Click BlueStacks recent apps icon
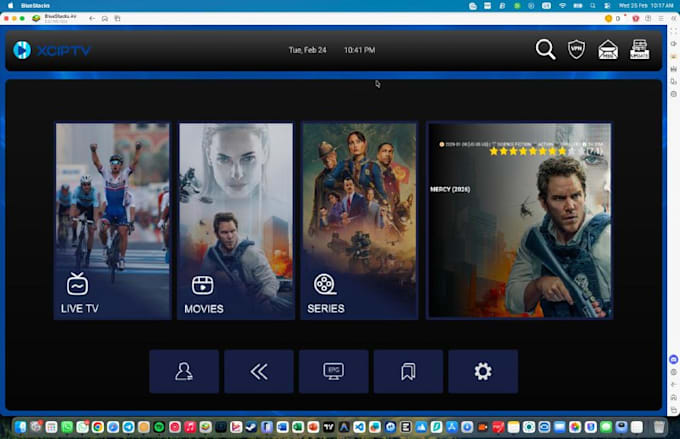 point(117,19)
